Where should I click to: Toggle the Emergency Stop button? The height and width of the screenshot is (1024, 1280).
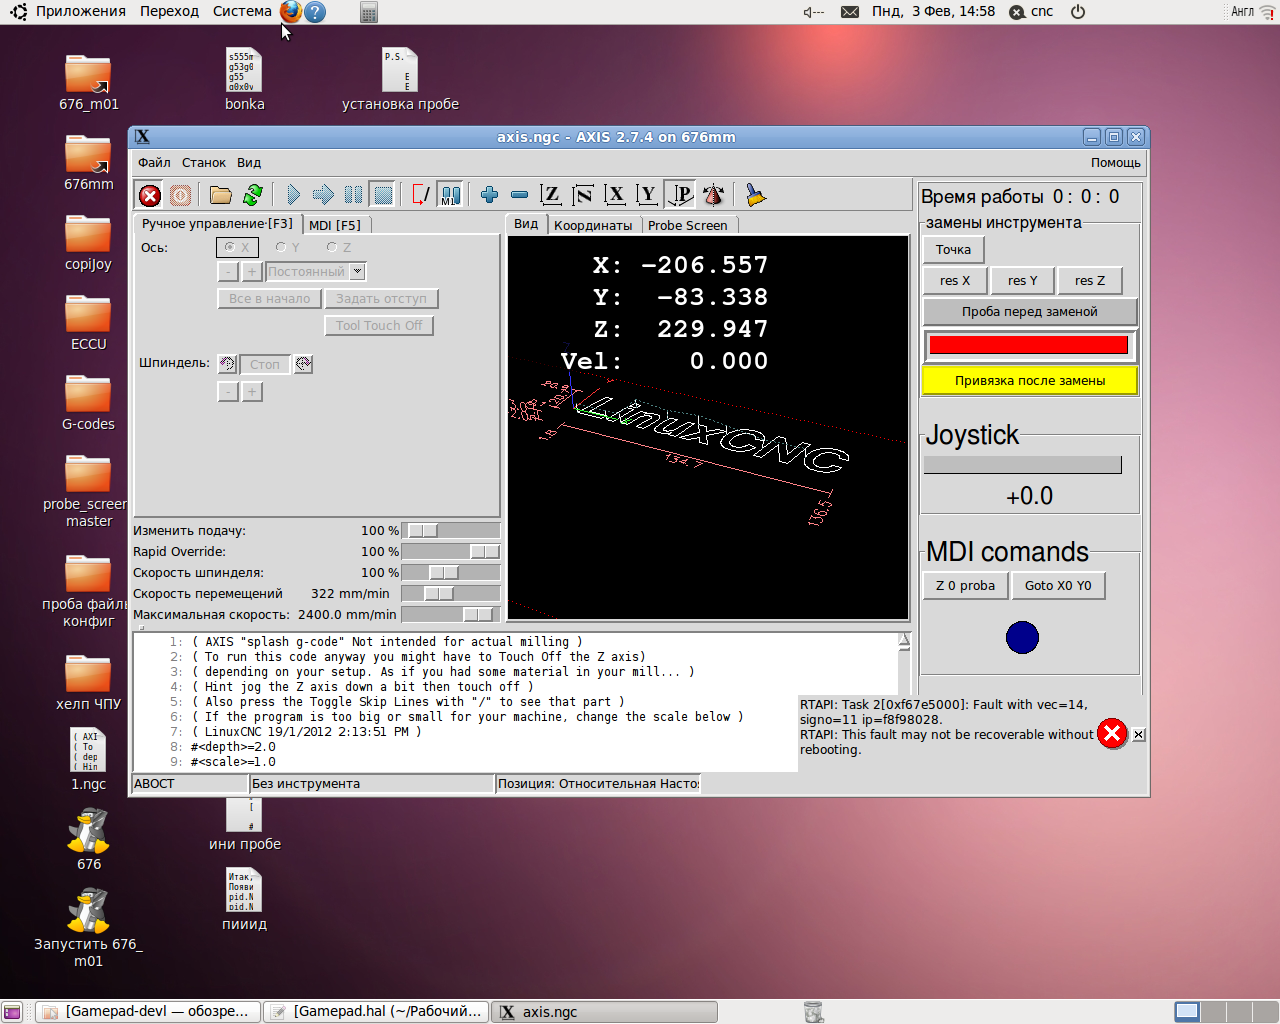click(x=150, y=195)
